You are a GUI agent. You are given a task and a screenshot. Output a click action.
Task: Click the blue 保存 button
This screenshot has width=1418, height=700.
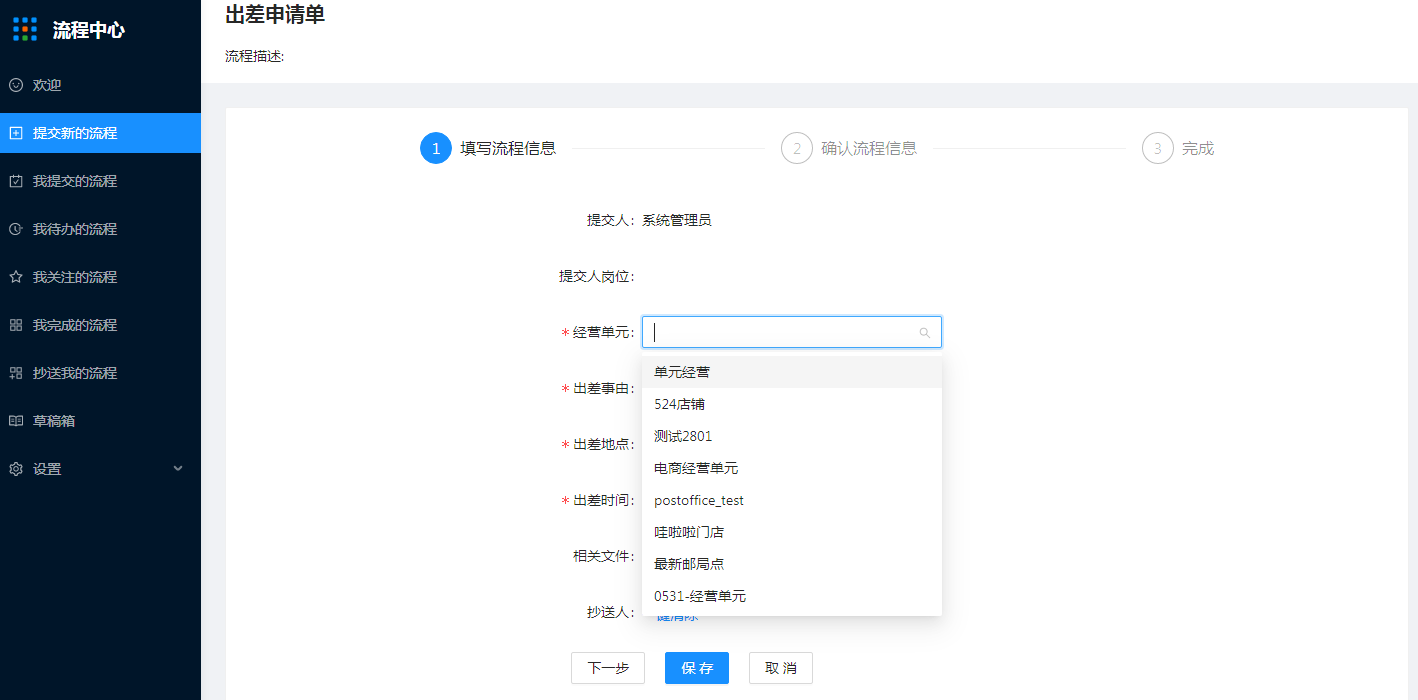pyautogui.click(x=697, y=668)
